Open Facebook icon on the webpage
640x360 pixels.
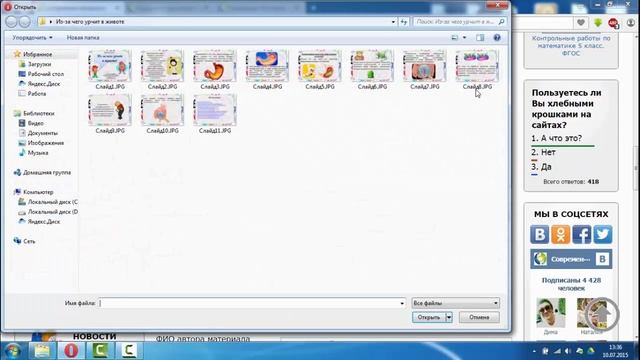(x=582, y=235)
